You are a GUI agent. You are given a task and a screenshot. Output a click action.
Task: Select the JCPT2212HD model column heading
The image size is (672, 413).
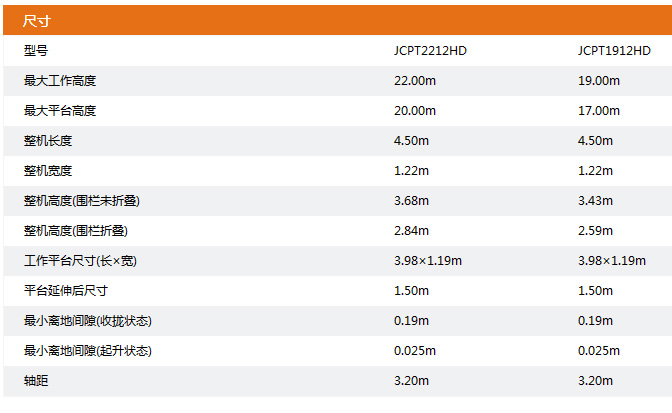[x=430, y=51]
